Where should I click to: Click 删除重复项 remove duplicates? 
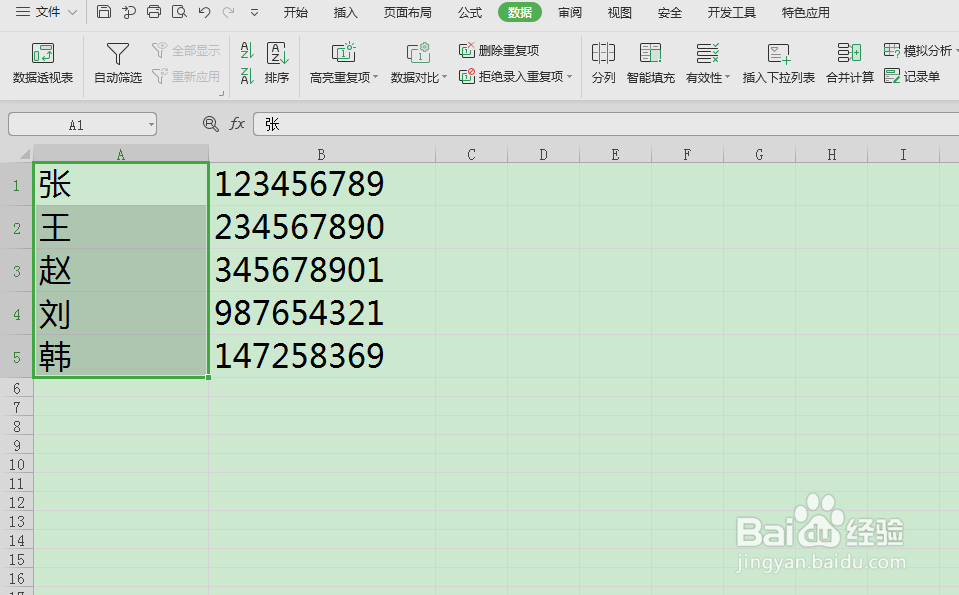tap(499, 50)
